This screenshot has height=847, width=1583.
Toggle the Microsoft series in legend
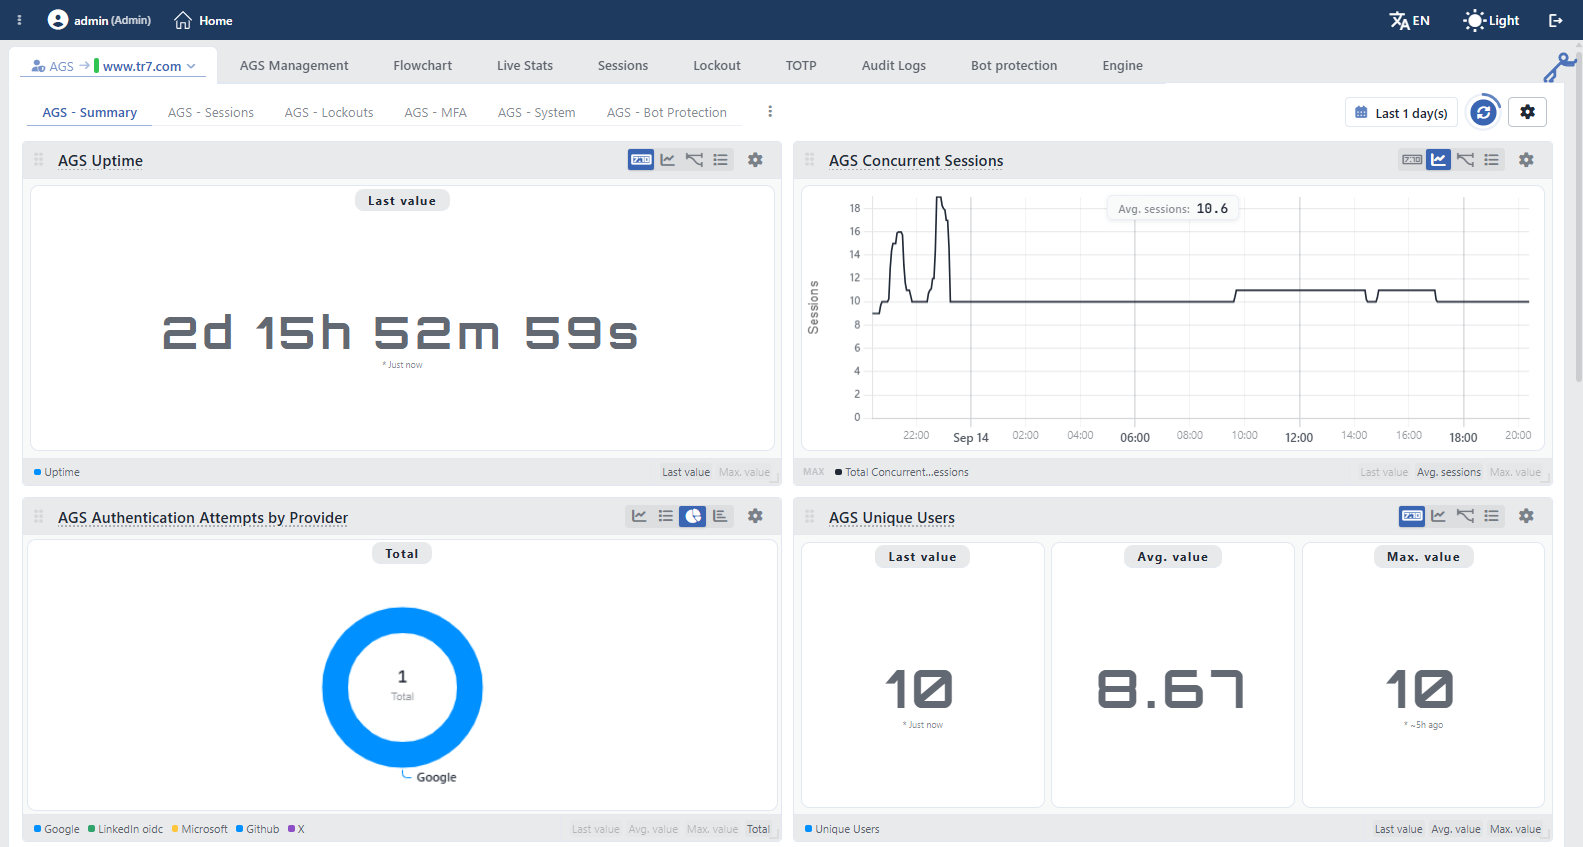pyautogui.click(x=200, y=829)
